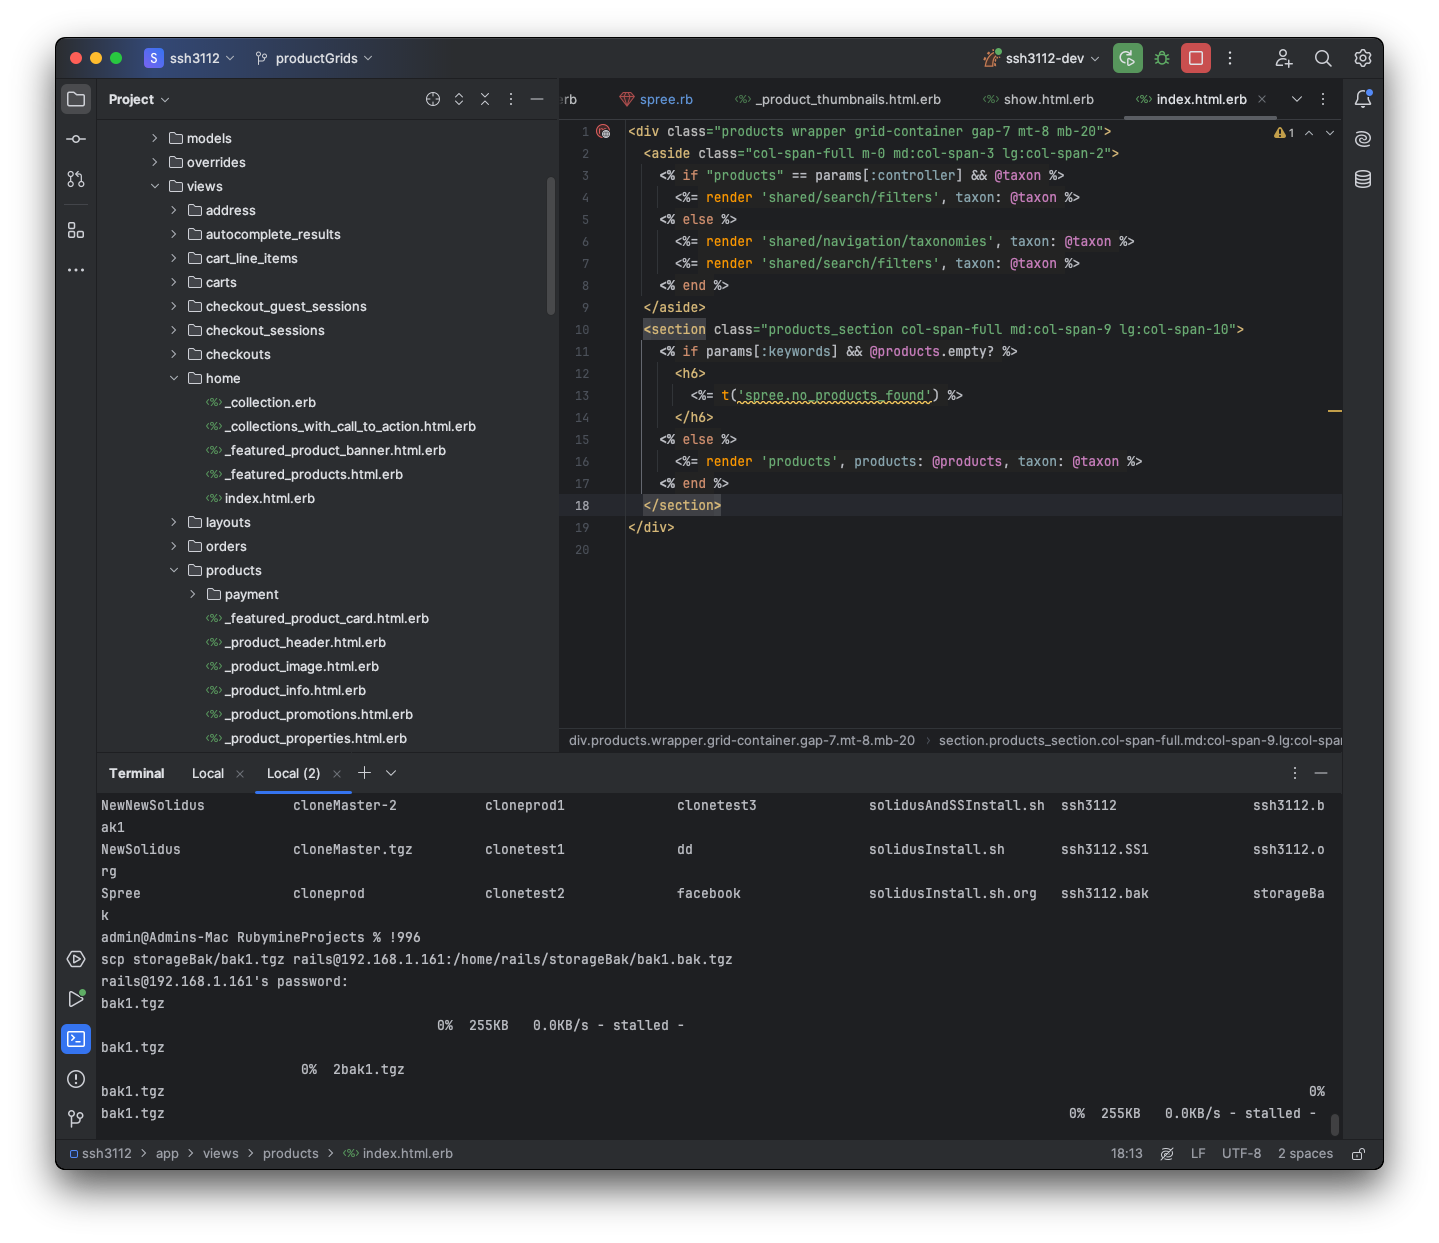Open the Commit tool window icon
Viewport: 1439px width, 1243px height.
coord(76,139)
